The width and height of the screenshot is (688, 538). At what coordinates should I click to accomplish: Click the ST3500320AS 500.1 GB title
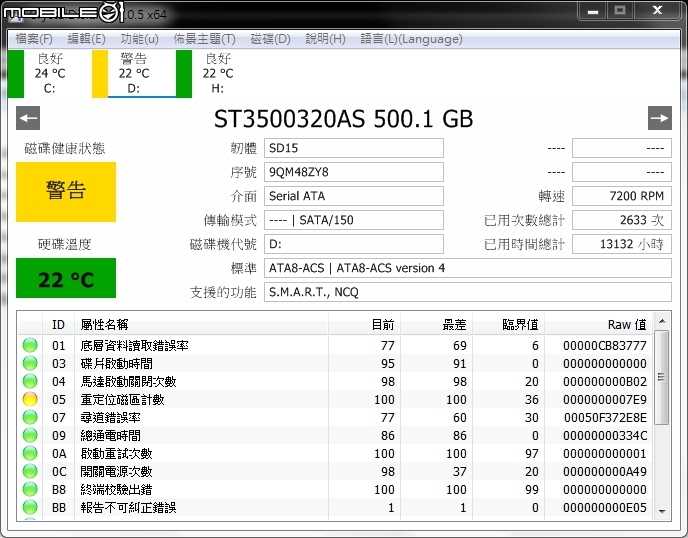point(344,118)
